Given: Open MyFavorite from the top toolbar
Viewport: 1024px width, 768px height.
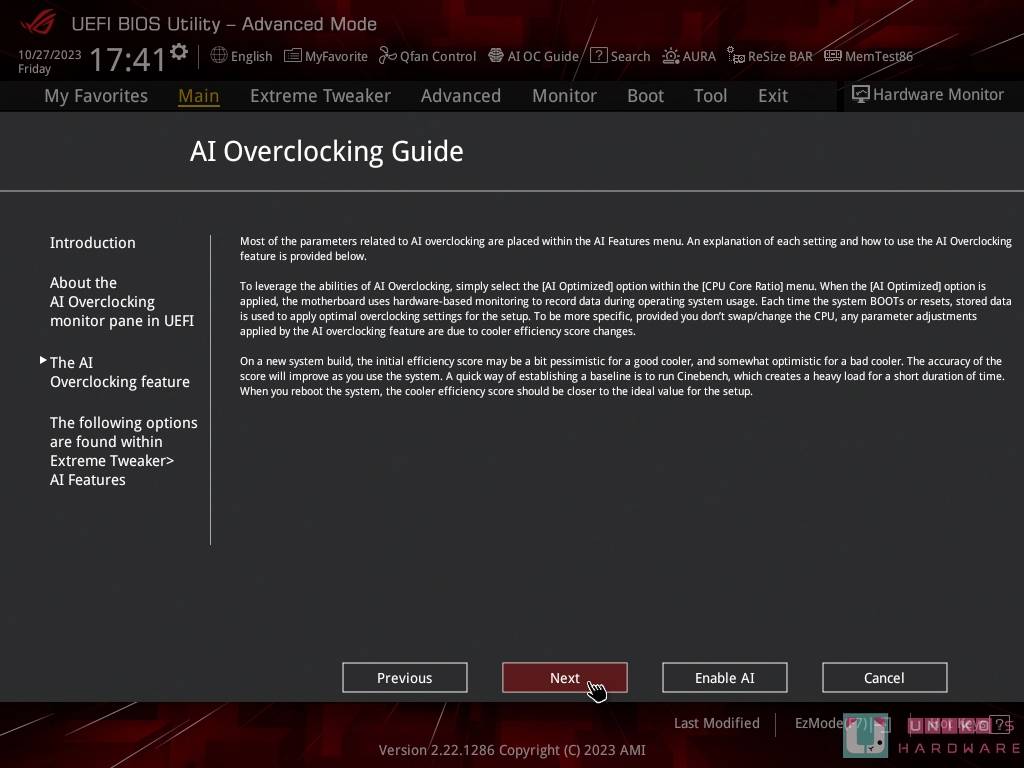Looking at the screenshot, I should 326,56.
